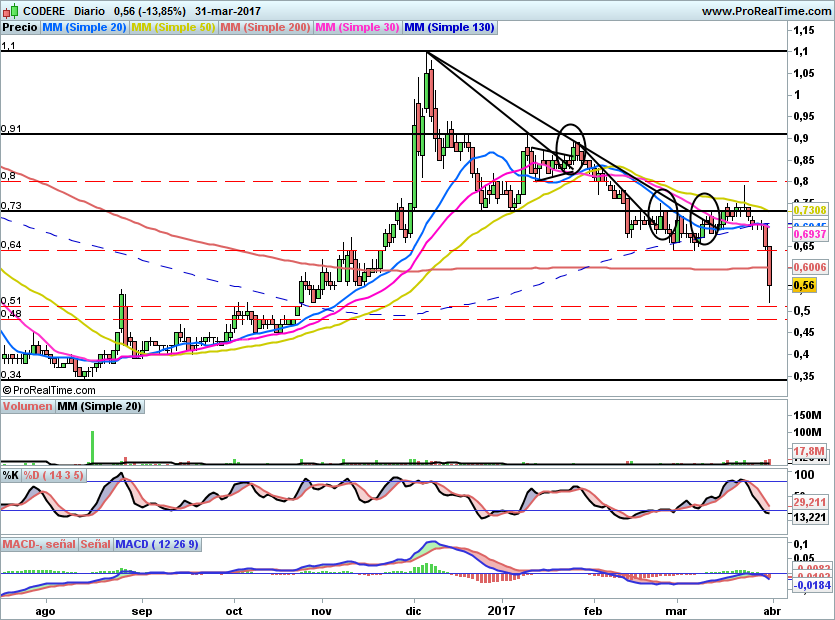This screenshot has width=835, height=620.
Task: Click the 0,7308 moving average price tag
Action: [x=809, y=210]
